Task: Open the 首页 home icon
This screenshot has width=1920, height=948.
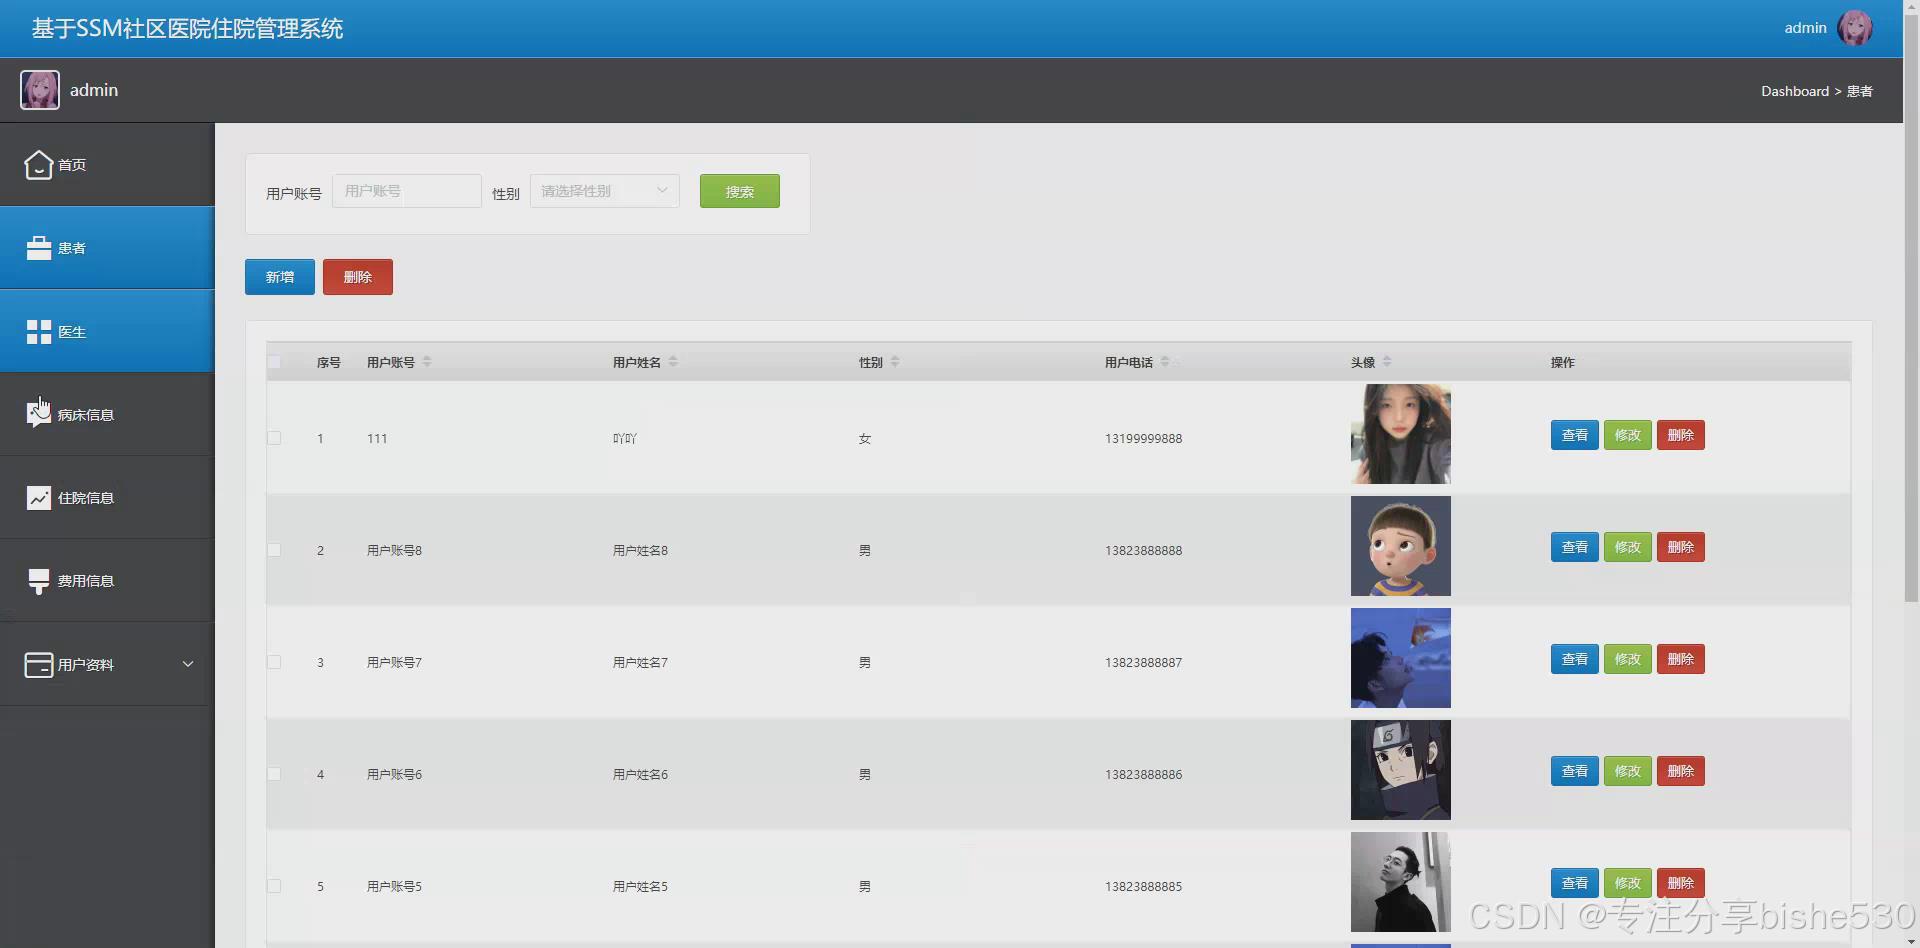Action: [x=38, y=164]
